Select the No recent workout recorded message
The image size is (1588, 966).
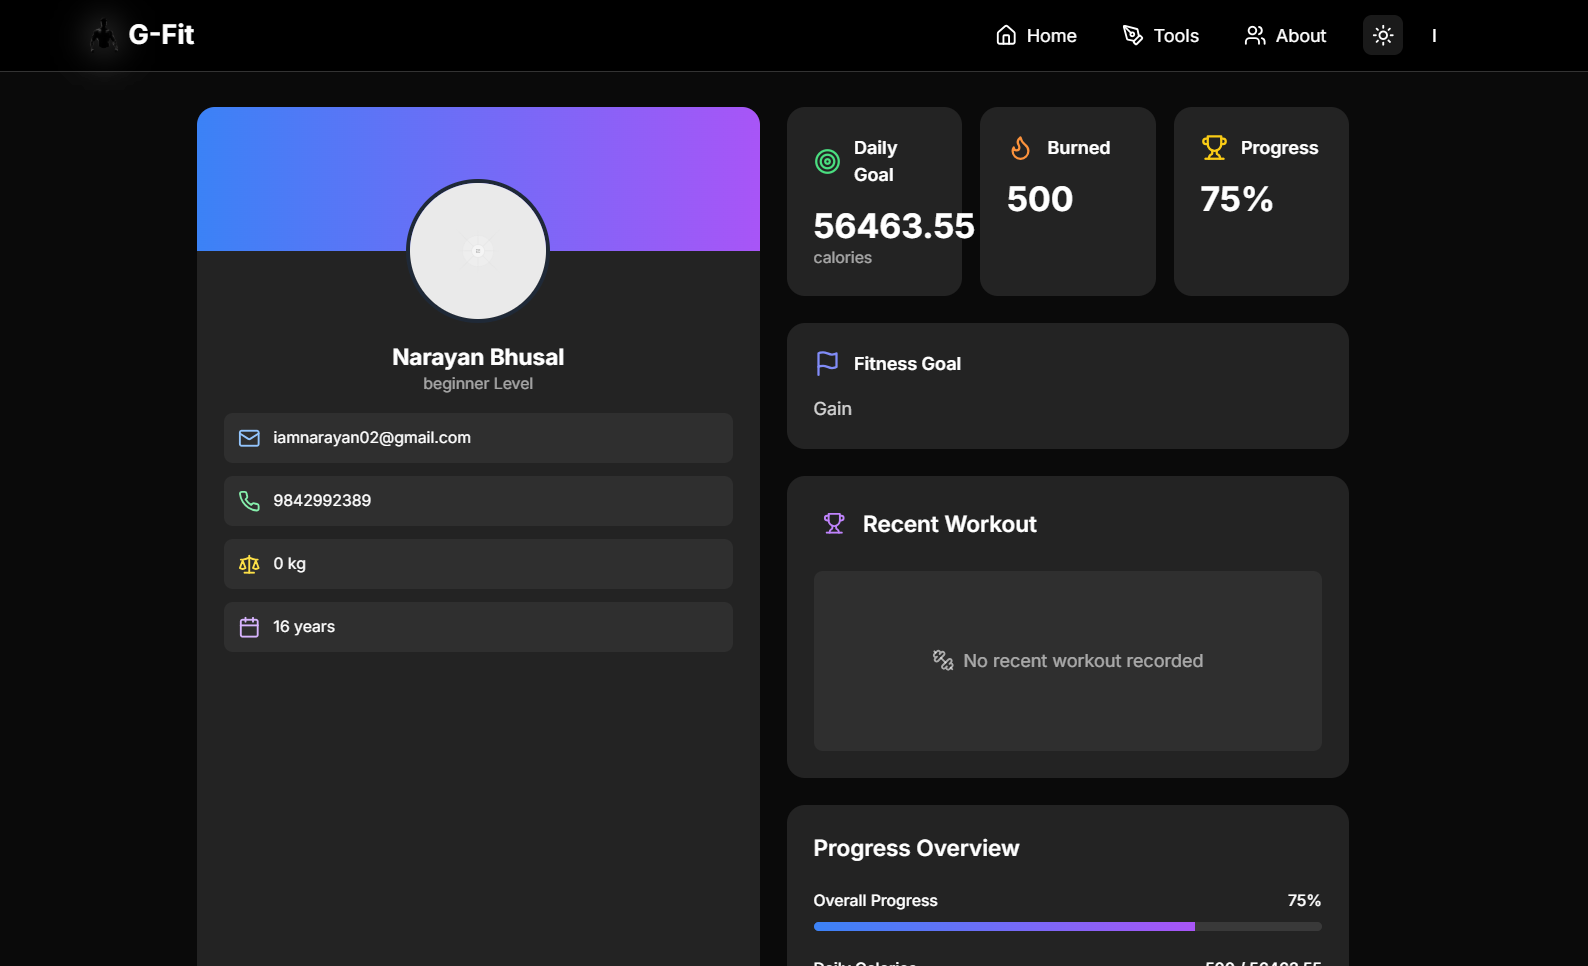pyautogui.click(x=1083, y=661)
